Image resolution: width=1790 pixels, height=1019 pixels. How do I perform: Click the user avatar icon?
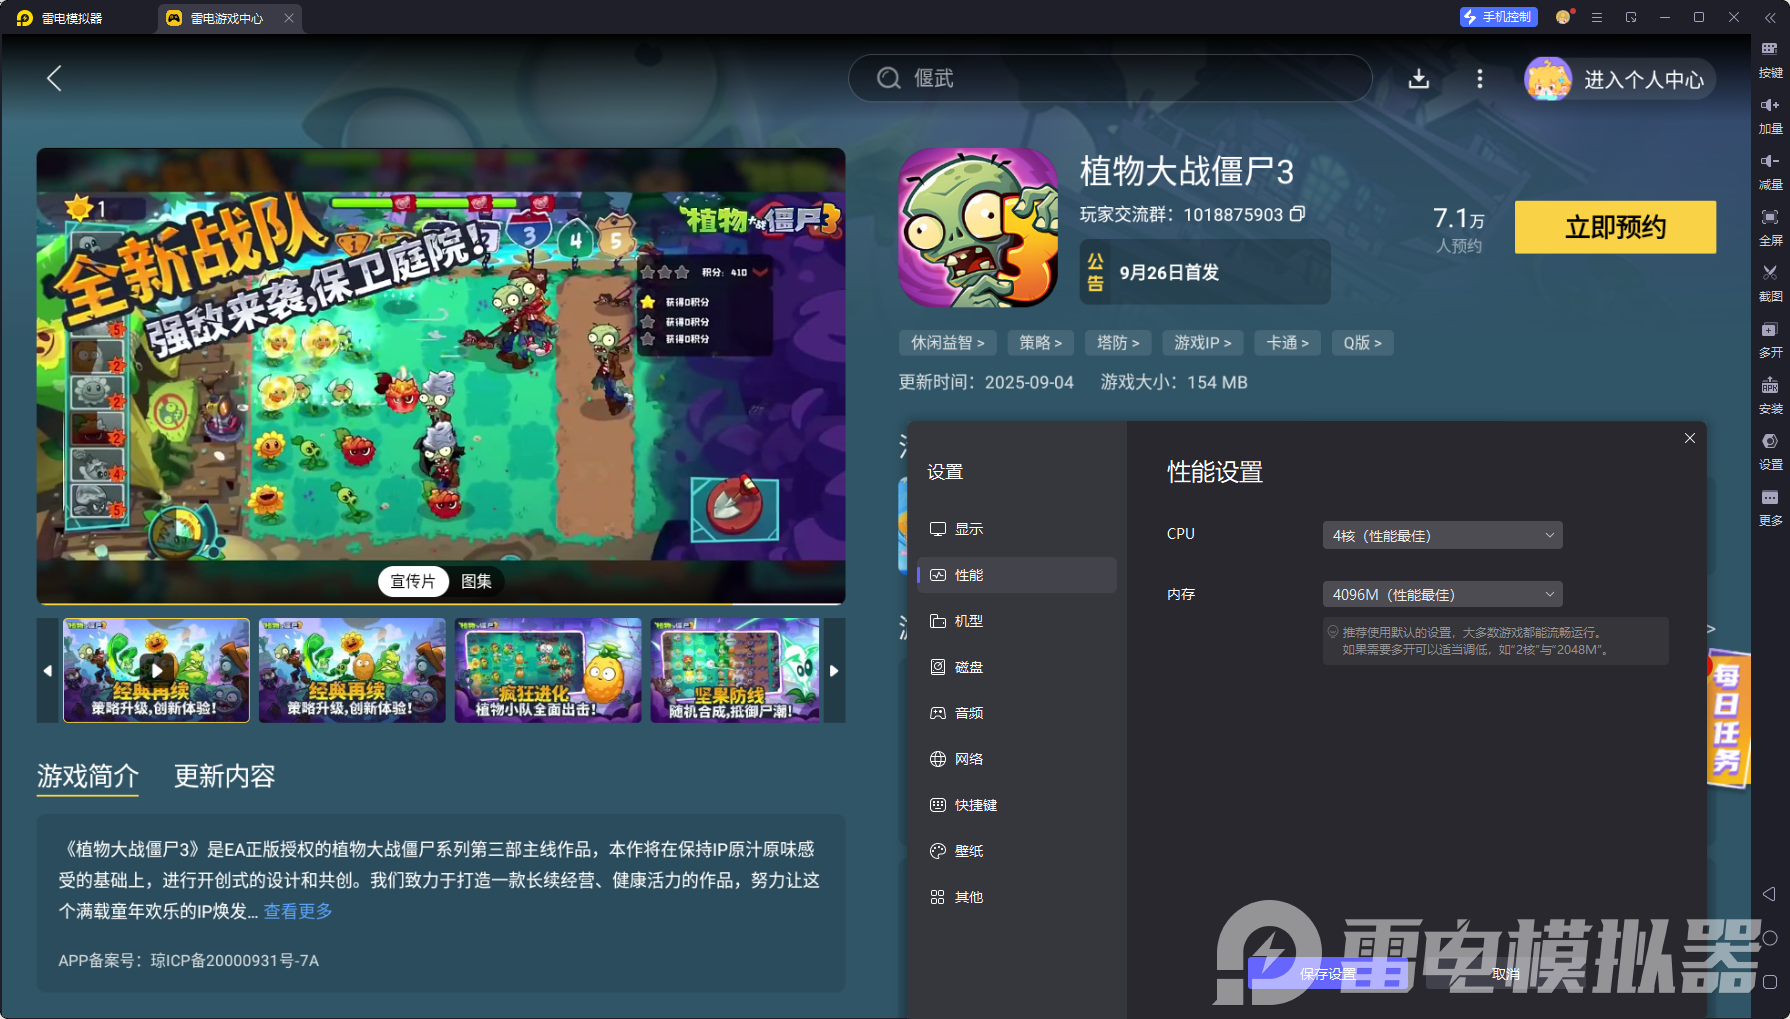click(x=1548, y=79)
